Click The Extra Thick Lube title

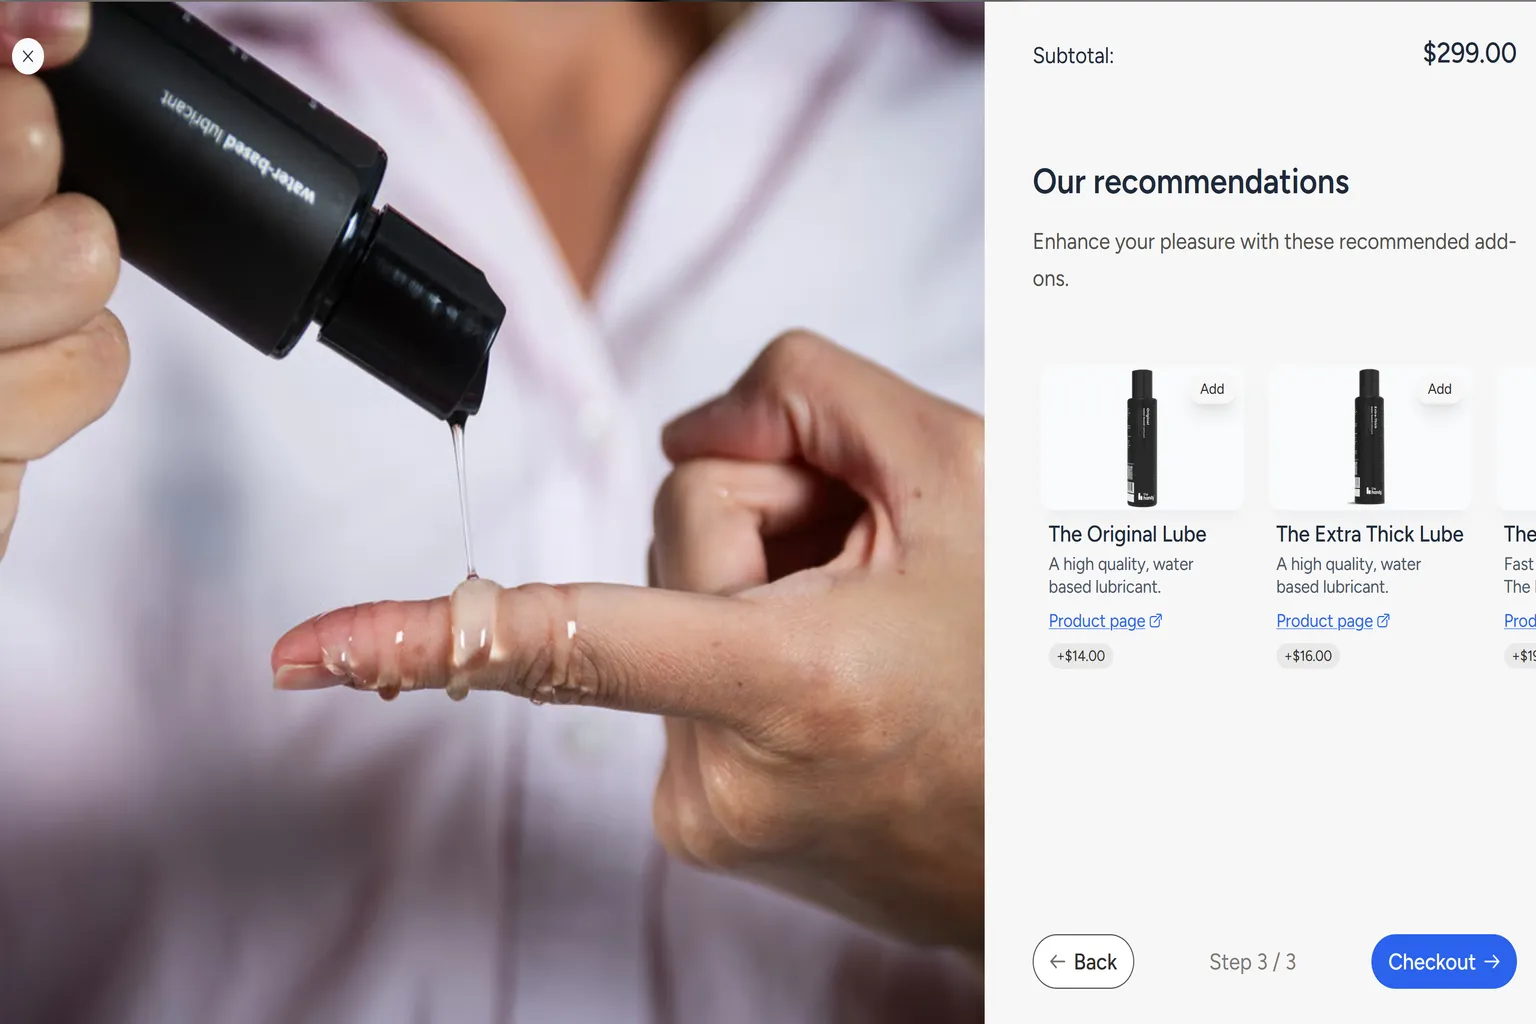pyautogui.click(x=1369, y=534)
